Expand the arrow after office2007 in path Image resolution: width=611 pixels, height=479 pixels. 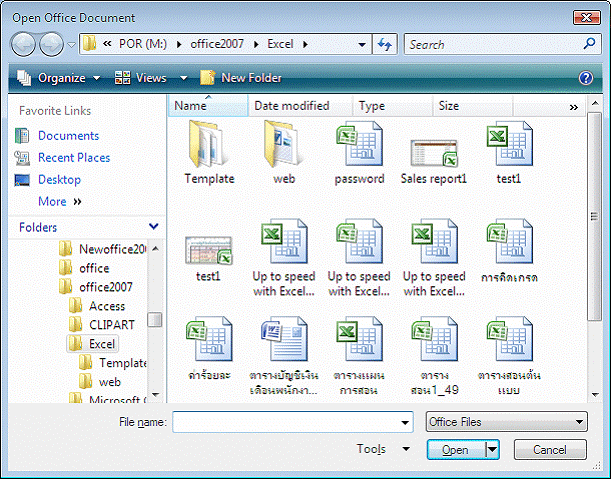coord(256,44)
